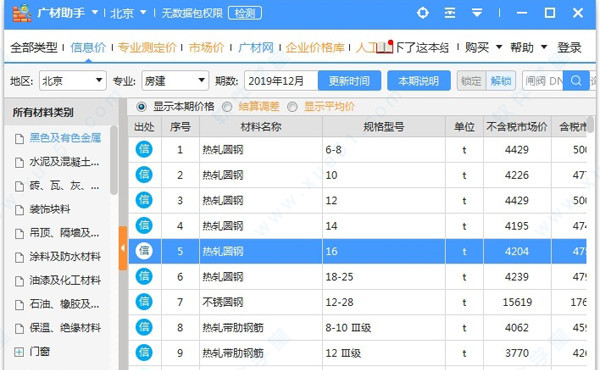This screenshot has height=370, width=600.
Task: Click the 信 source icon in row 1
Action: tap(144, 149)
